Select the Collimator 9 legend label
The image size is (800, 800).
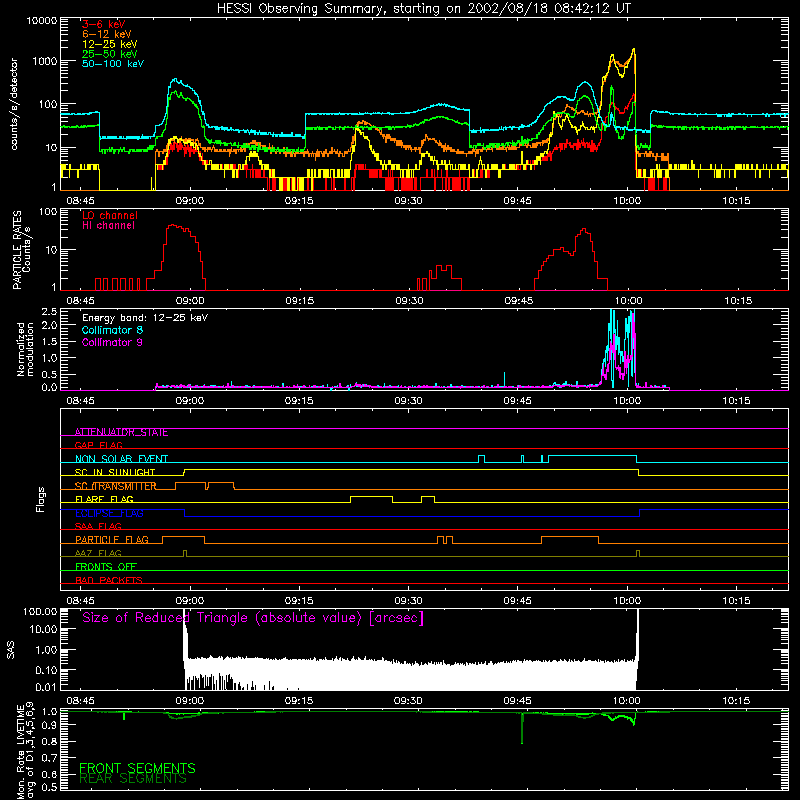(x=112, y=342)
